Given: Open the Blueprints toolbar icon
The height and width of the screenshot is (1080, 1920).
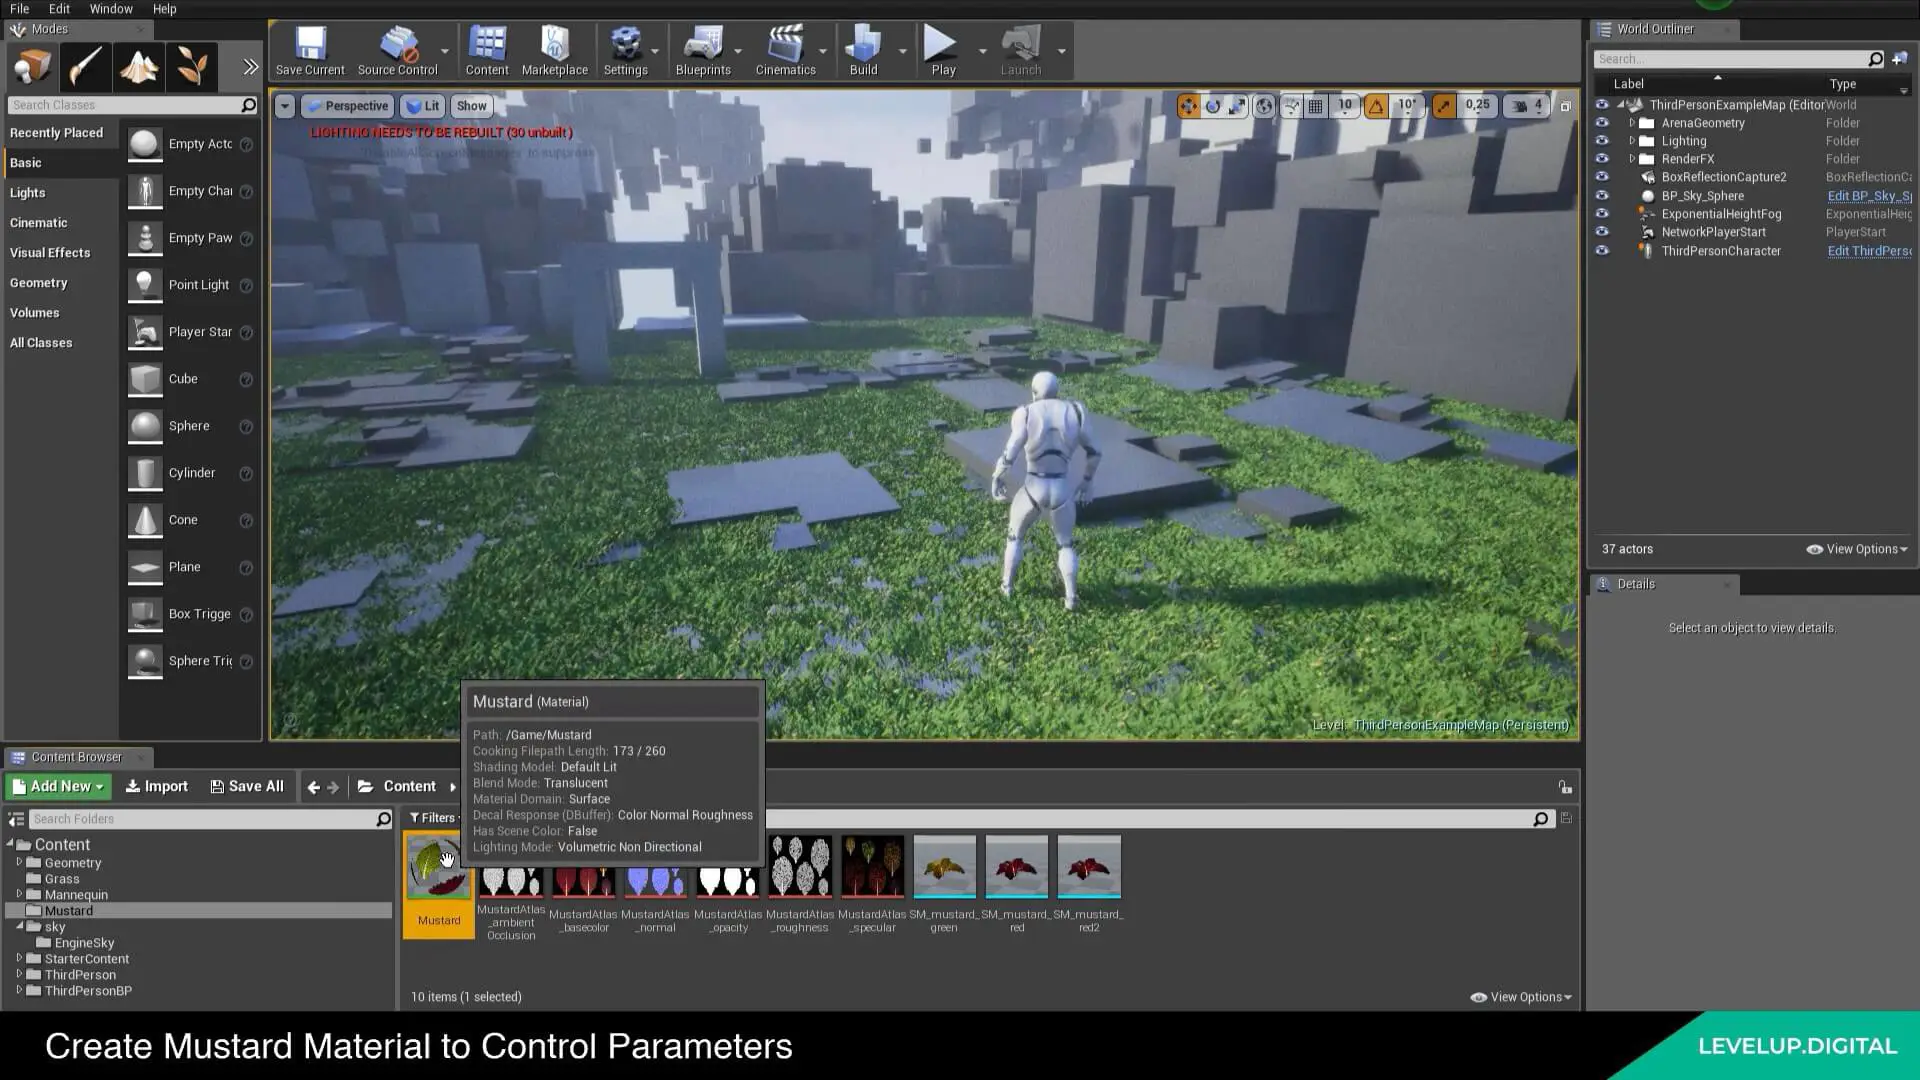Looking at the screenshot, I should (703, 51).
